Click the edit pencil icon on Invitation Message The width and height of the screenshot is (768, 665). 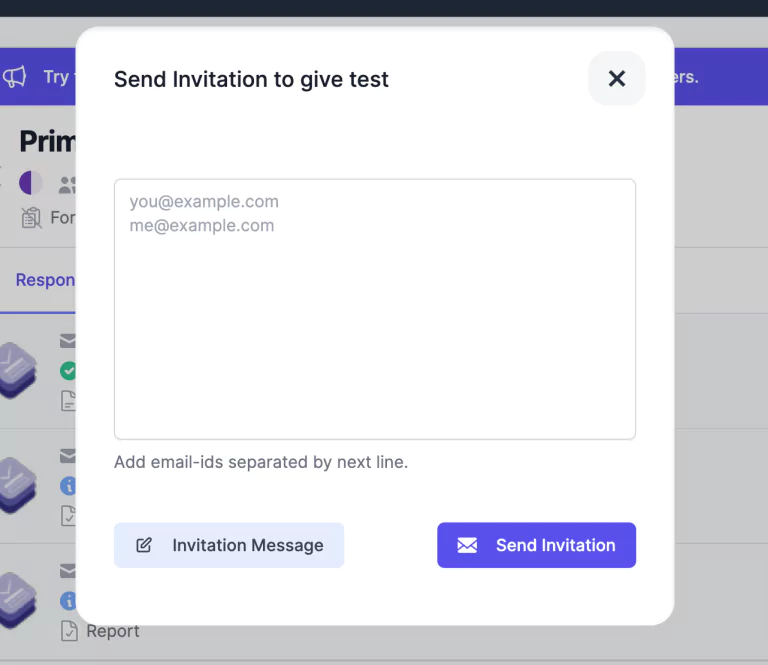144,545
